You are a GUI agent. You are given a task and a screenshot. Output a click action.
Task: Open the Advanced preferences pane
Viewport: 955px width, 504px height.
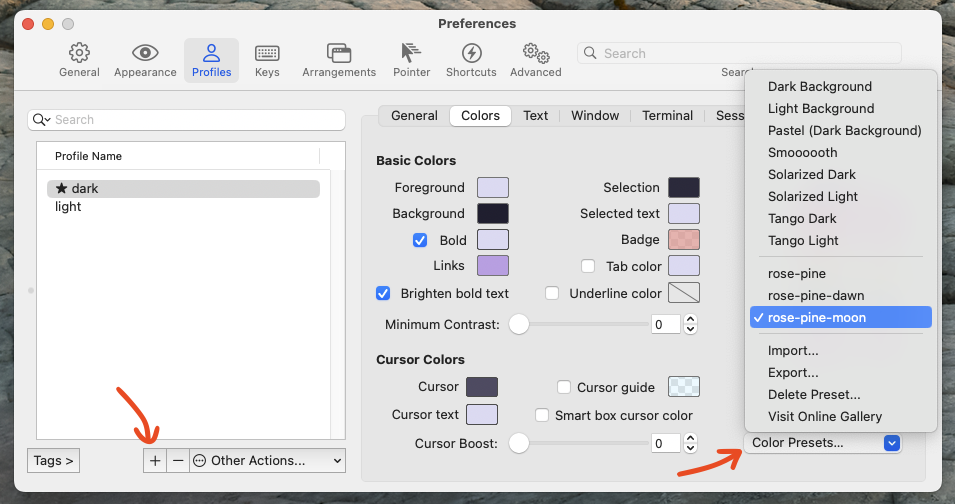536,60
